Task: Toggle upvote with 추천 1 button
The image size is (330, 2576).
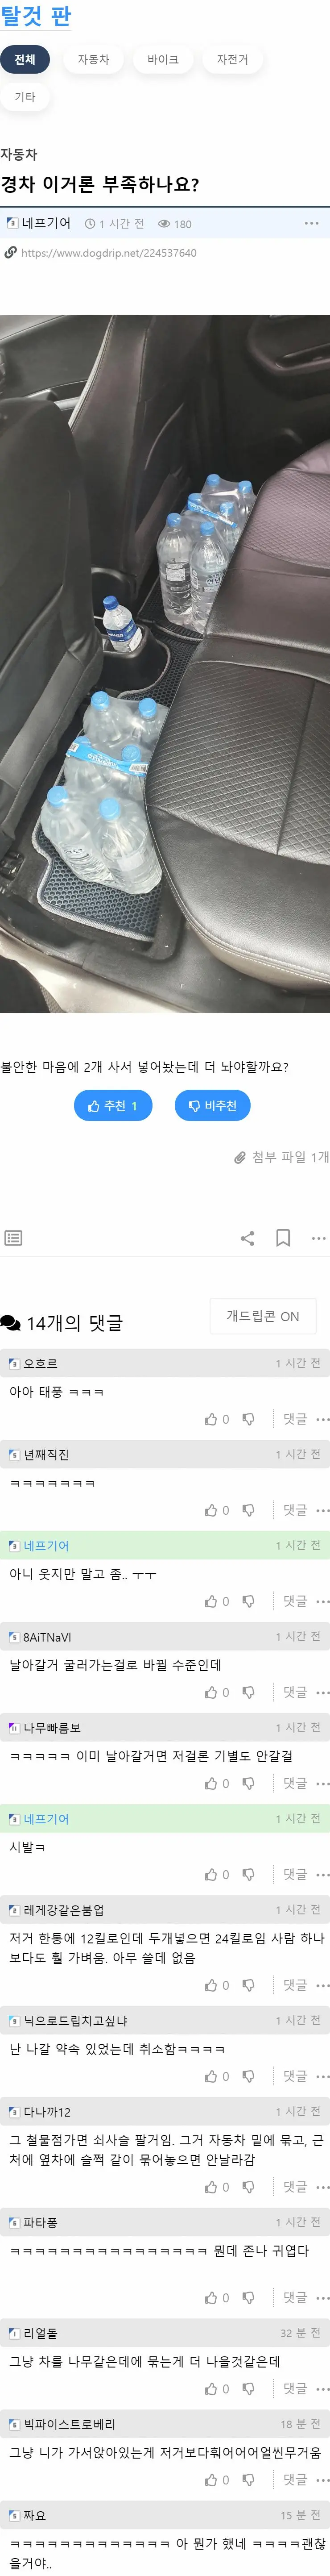Action: pos(112,1105)
